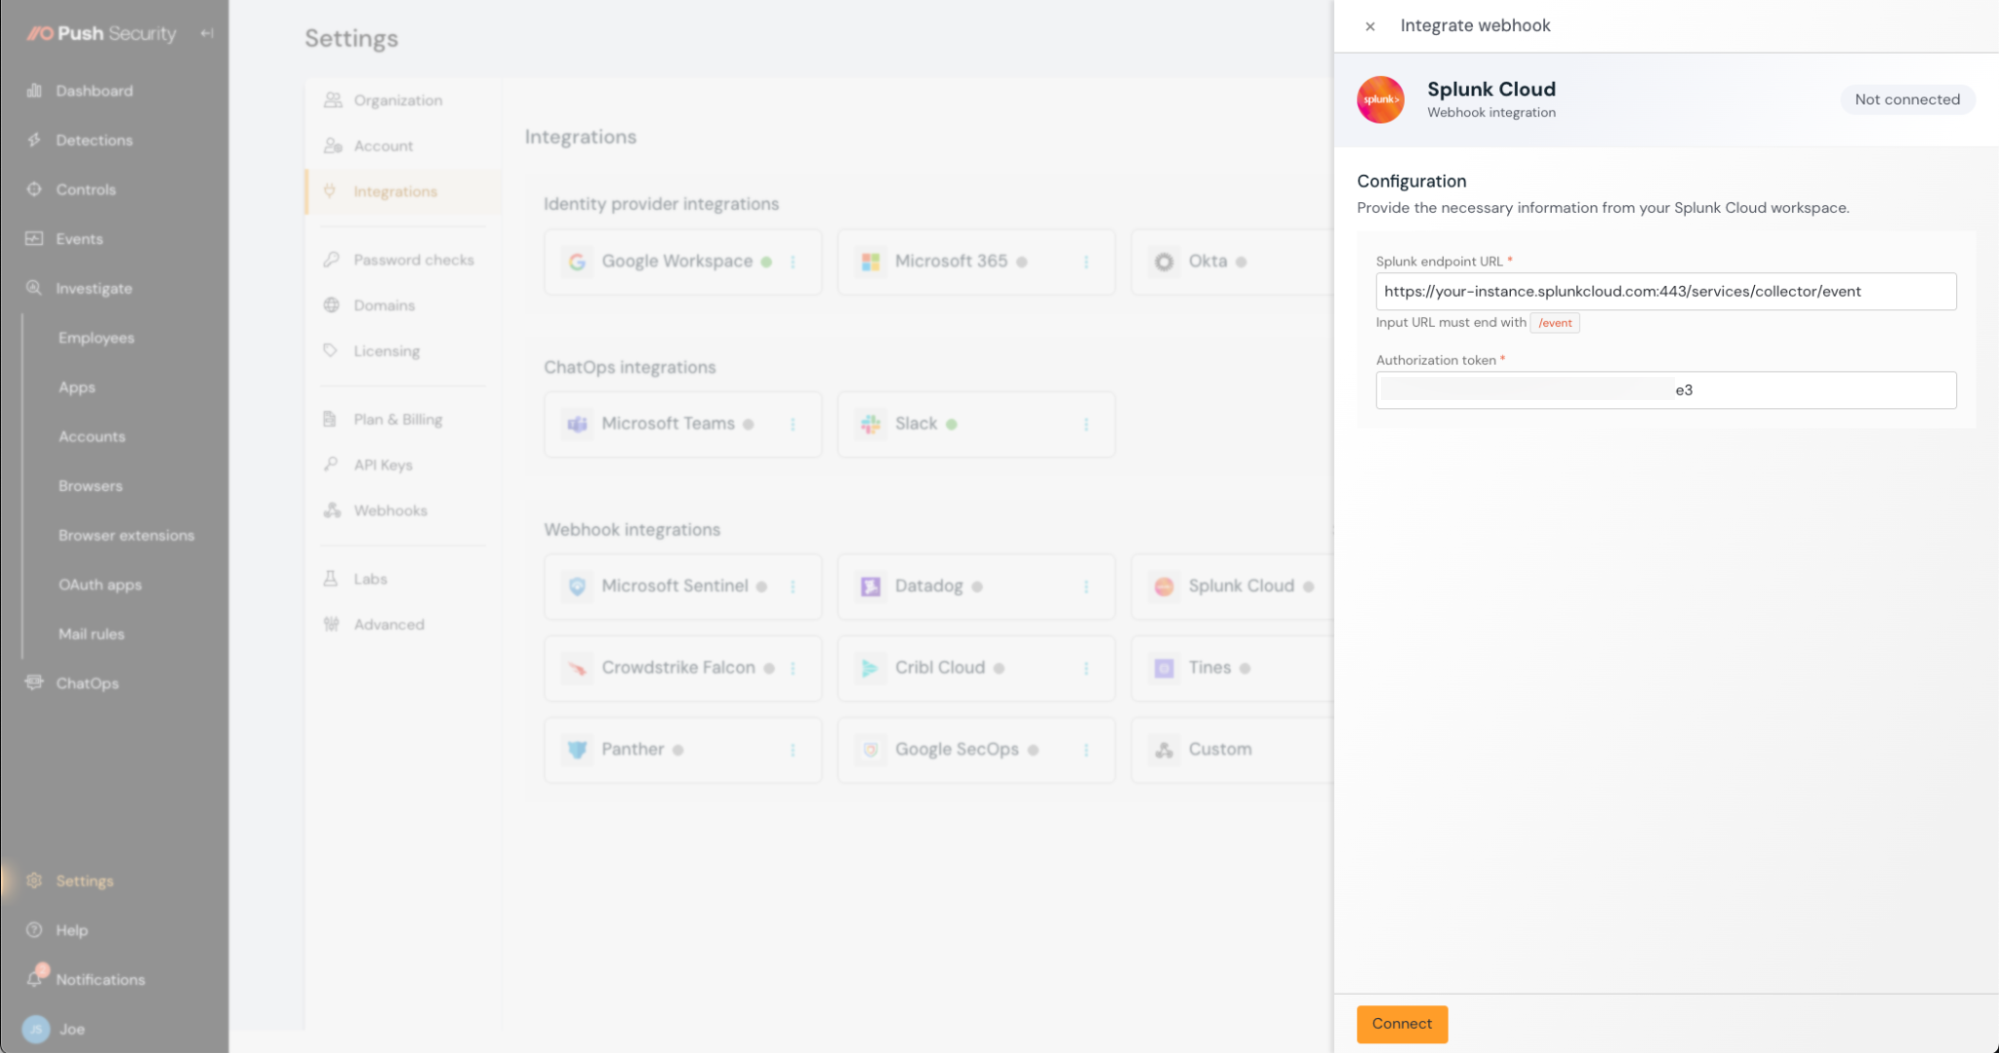This screenshot has width=1999, height=1054.
Task: Open Google Workspace integration card
Action: tap(682, 262)
